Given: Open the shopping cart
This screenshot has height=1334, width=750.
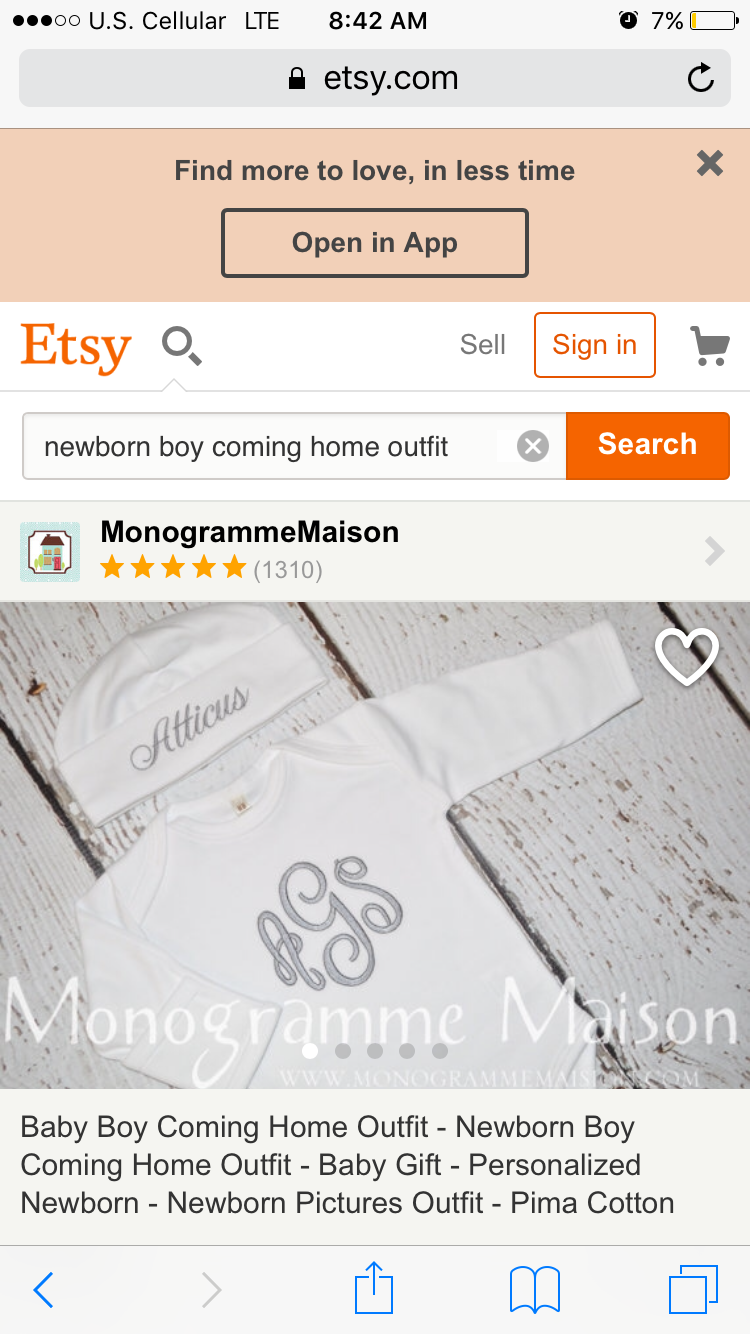Looking at the screenshot, I should [710, 346].
